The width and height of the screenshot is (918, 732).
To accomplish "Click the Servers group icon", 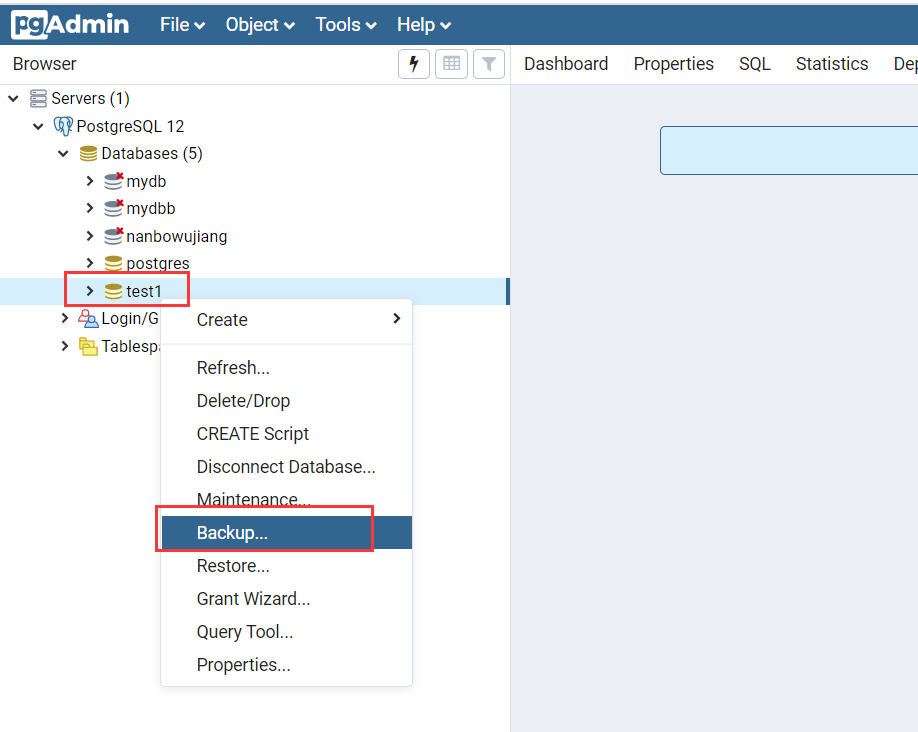I will (x=39, y=98).
